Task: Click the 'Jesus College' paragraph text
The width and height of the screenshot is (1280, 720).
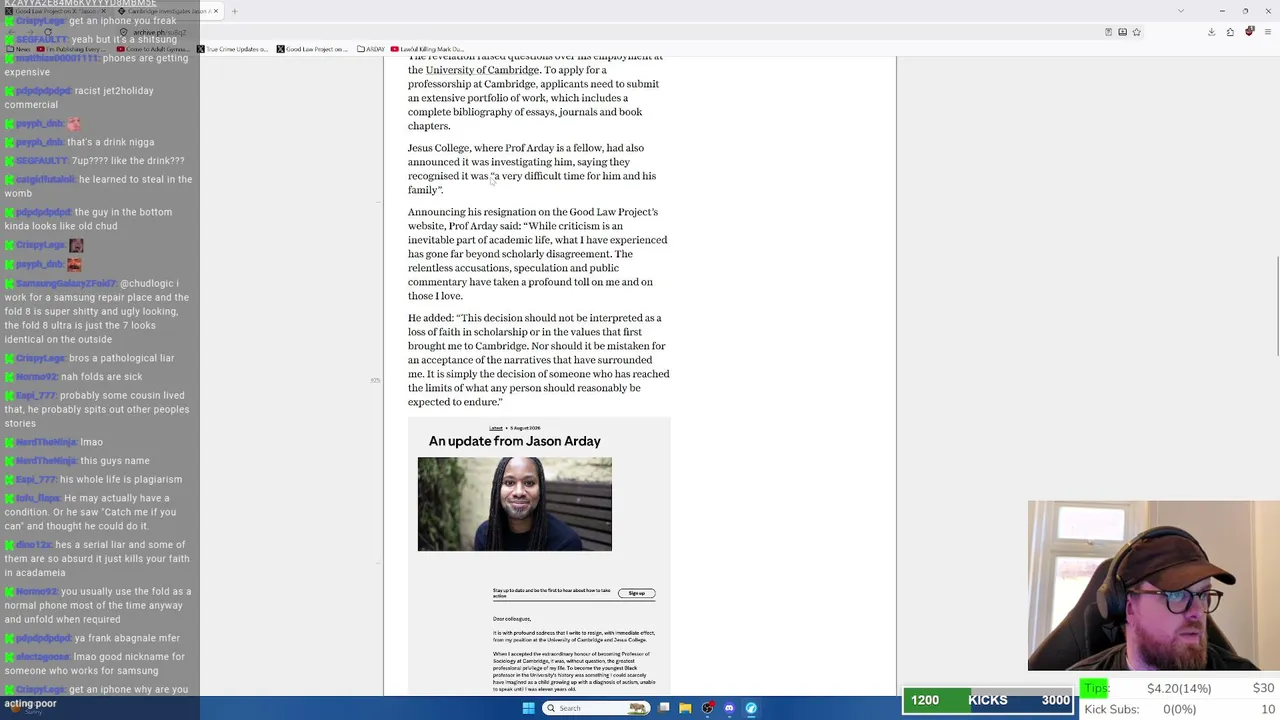Action: 532,169
